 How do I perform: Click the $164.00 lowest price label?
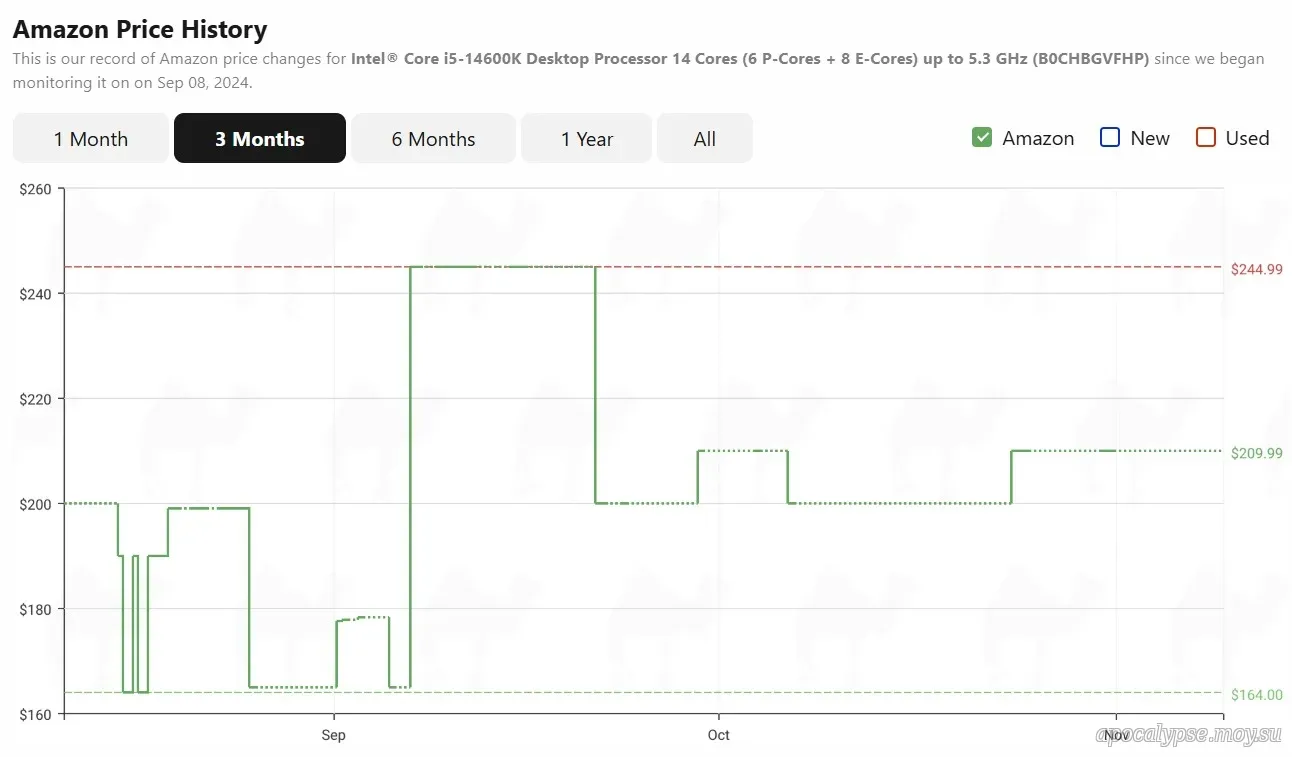click(1256, 695)
